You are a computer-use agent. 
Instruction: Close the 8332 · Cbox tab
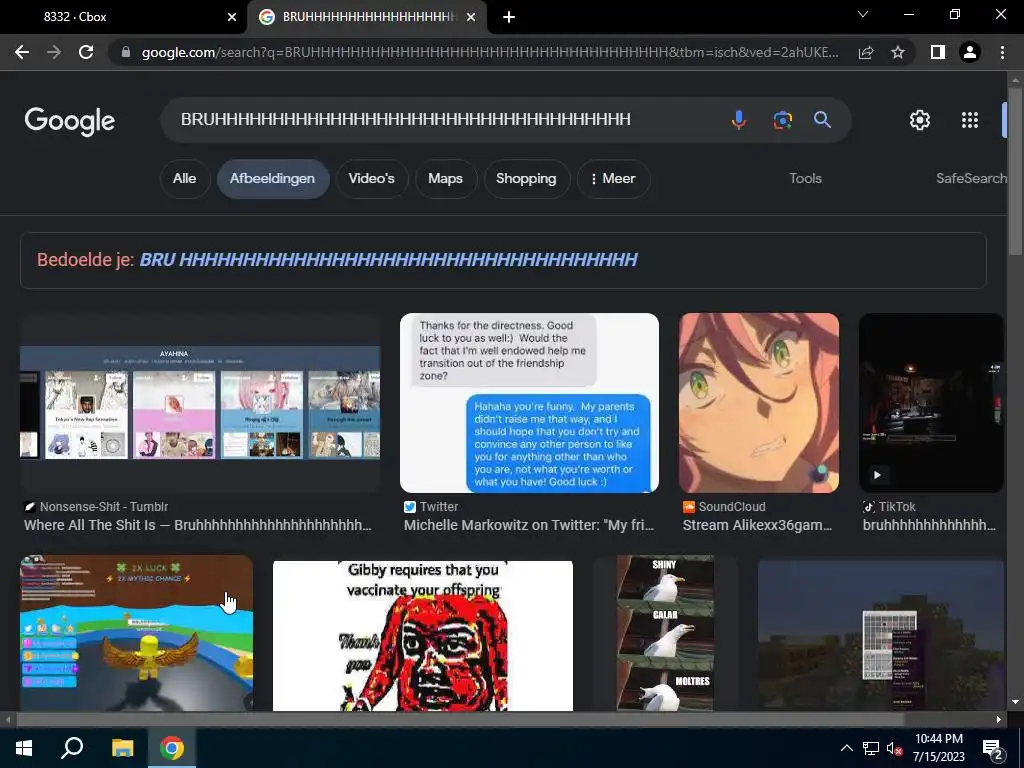232,17
